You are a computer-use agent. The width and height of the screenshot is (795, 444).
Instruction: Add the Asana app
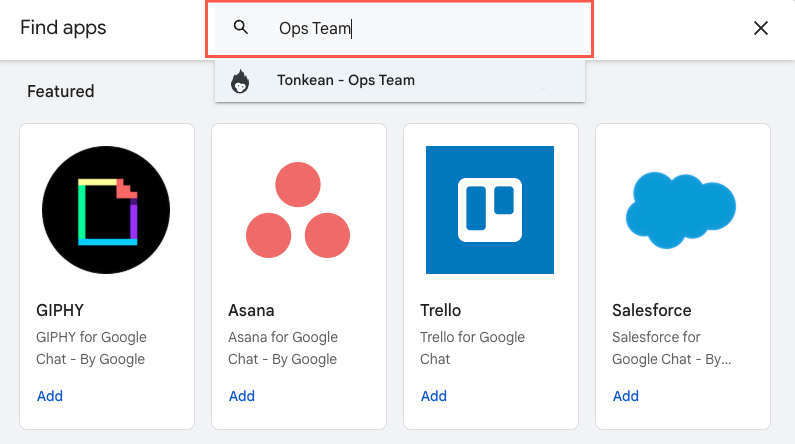point(242,396)
